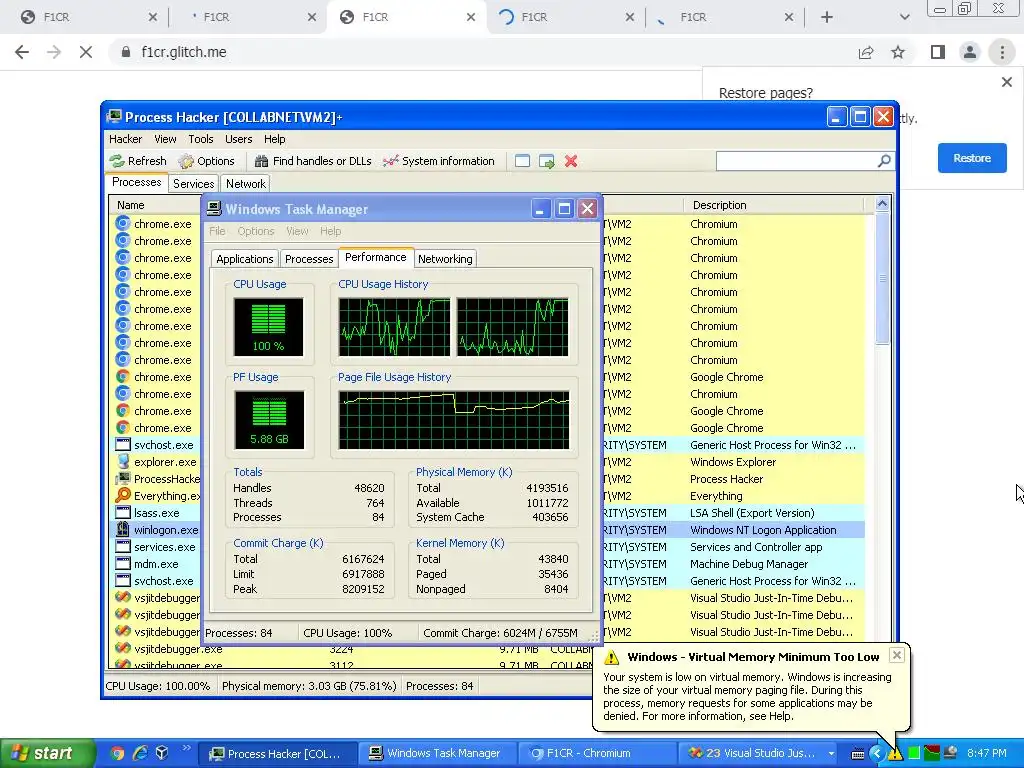This screenshot has height=768, width=1024.
Task: Switch to Windows Task Manager taskbar button
Action: pos(436,754)
